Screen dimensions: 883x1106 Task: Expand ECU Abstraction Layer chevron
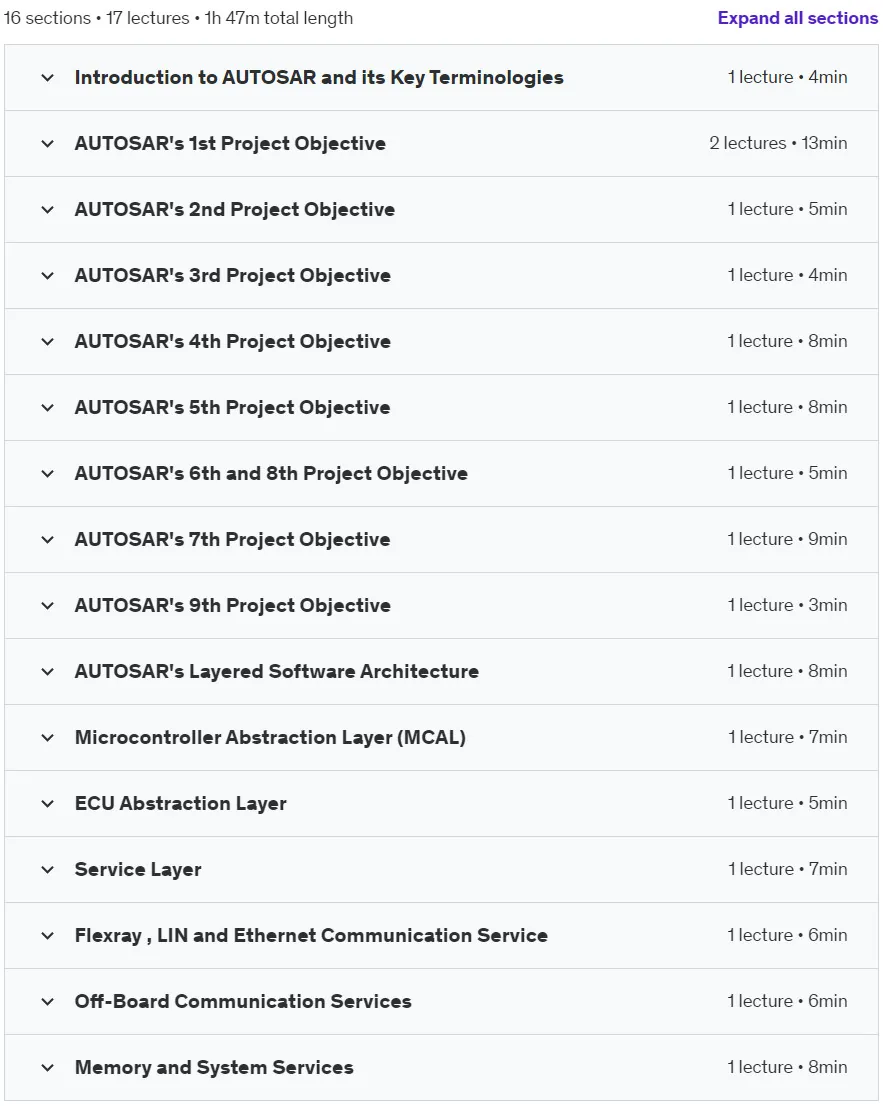pos(47,804)
